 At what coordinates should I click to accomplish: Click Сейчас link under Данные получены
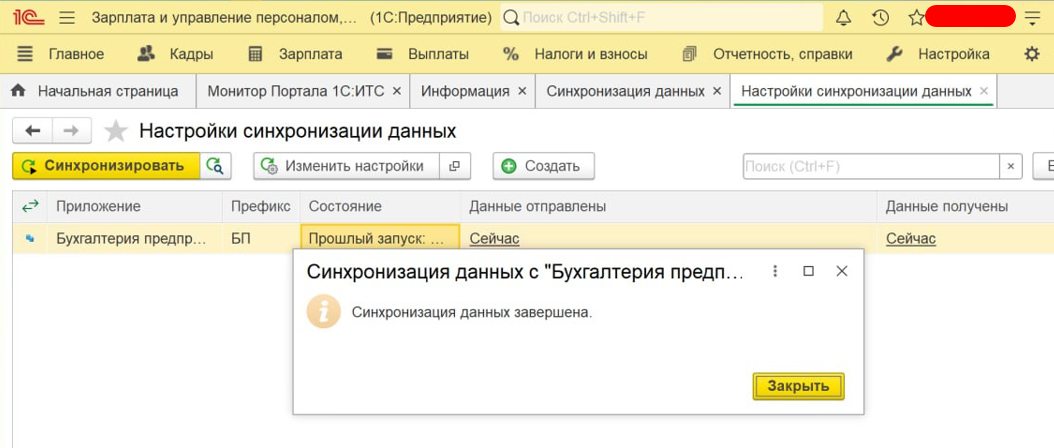click(911, 239)
